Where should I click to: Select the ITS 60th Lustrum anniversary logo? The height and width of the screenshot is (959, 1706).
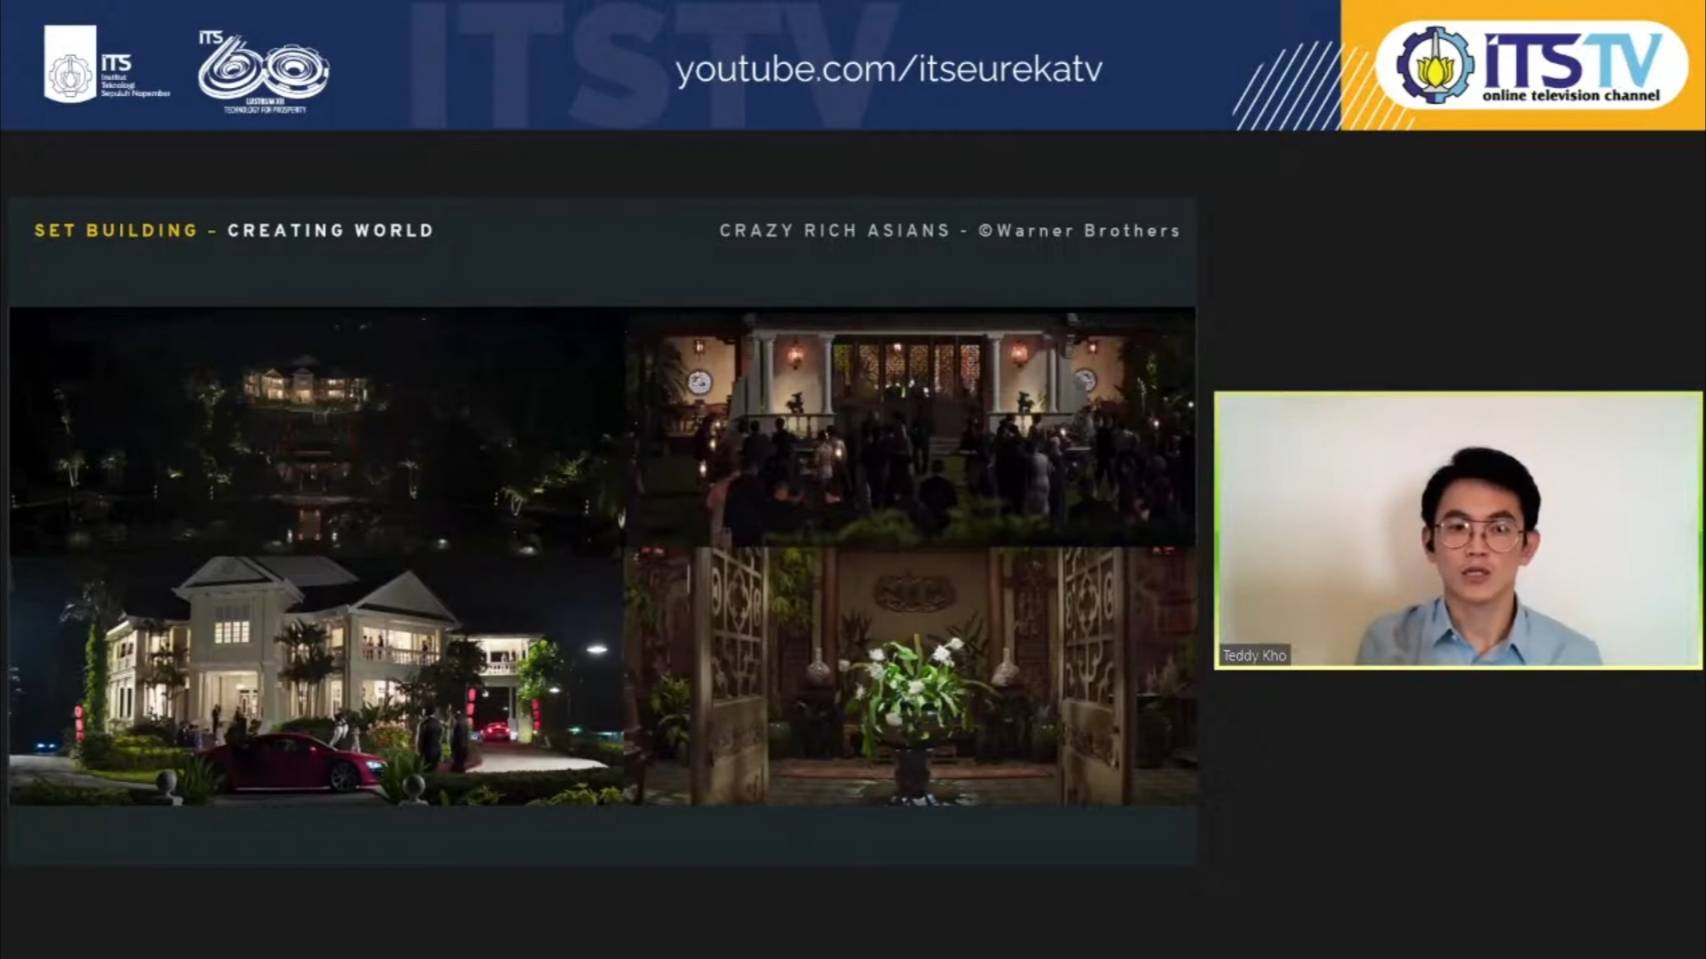(x=262, y=70)
